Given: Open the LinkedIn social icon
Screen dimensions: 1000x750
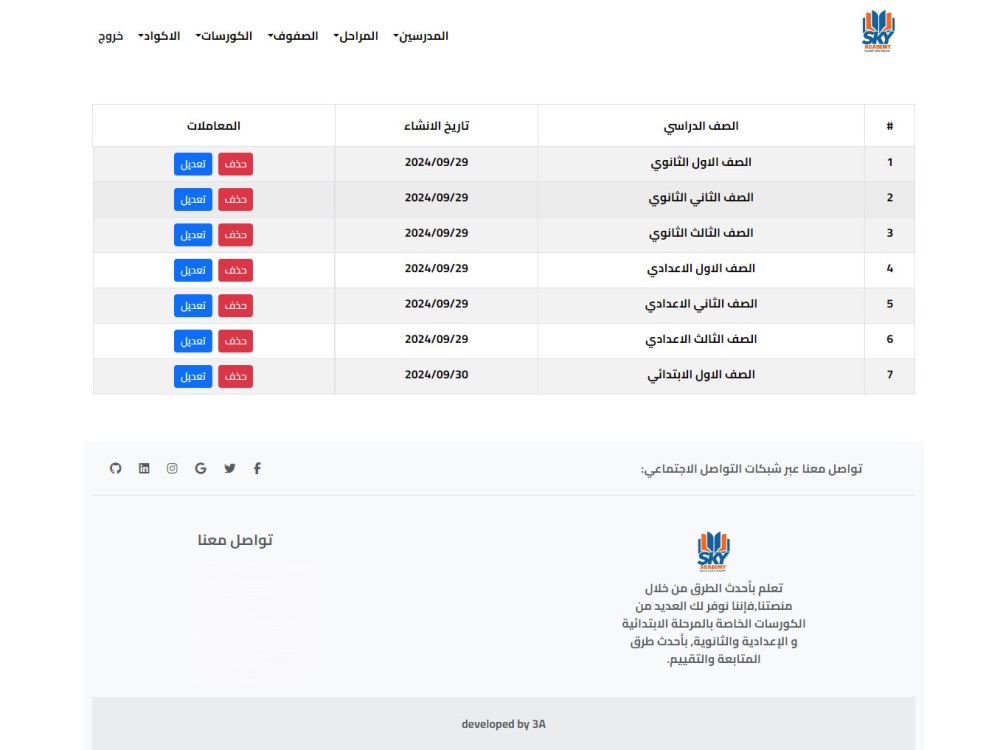Looking at the screenshot, I should click(144, 469).
